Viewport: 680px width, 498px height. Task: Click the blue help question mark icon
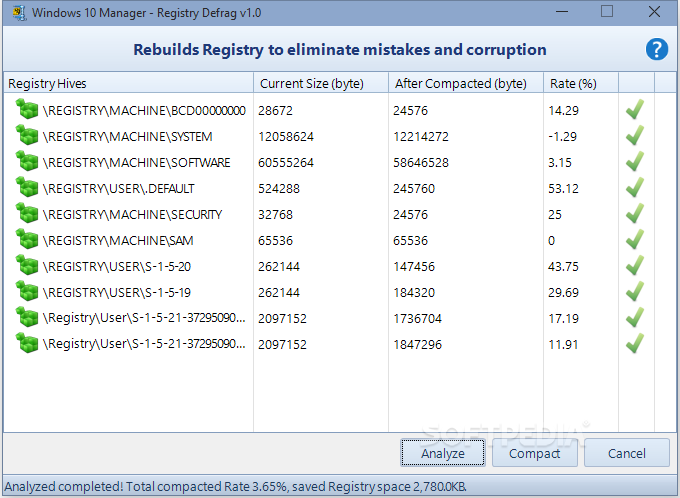[657, 49]
